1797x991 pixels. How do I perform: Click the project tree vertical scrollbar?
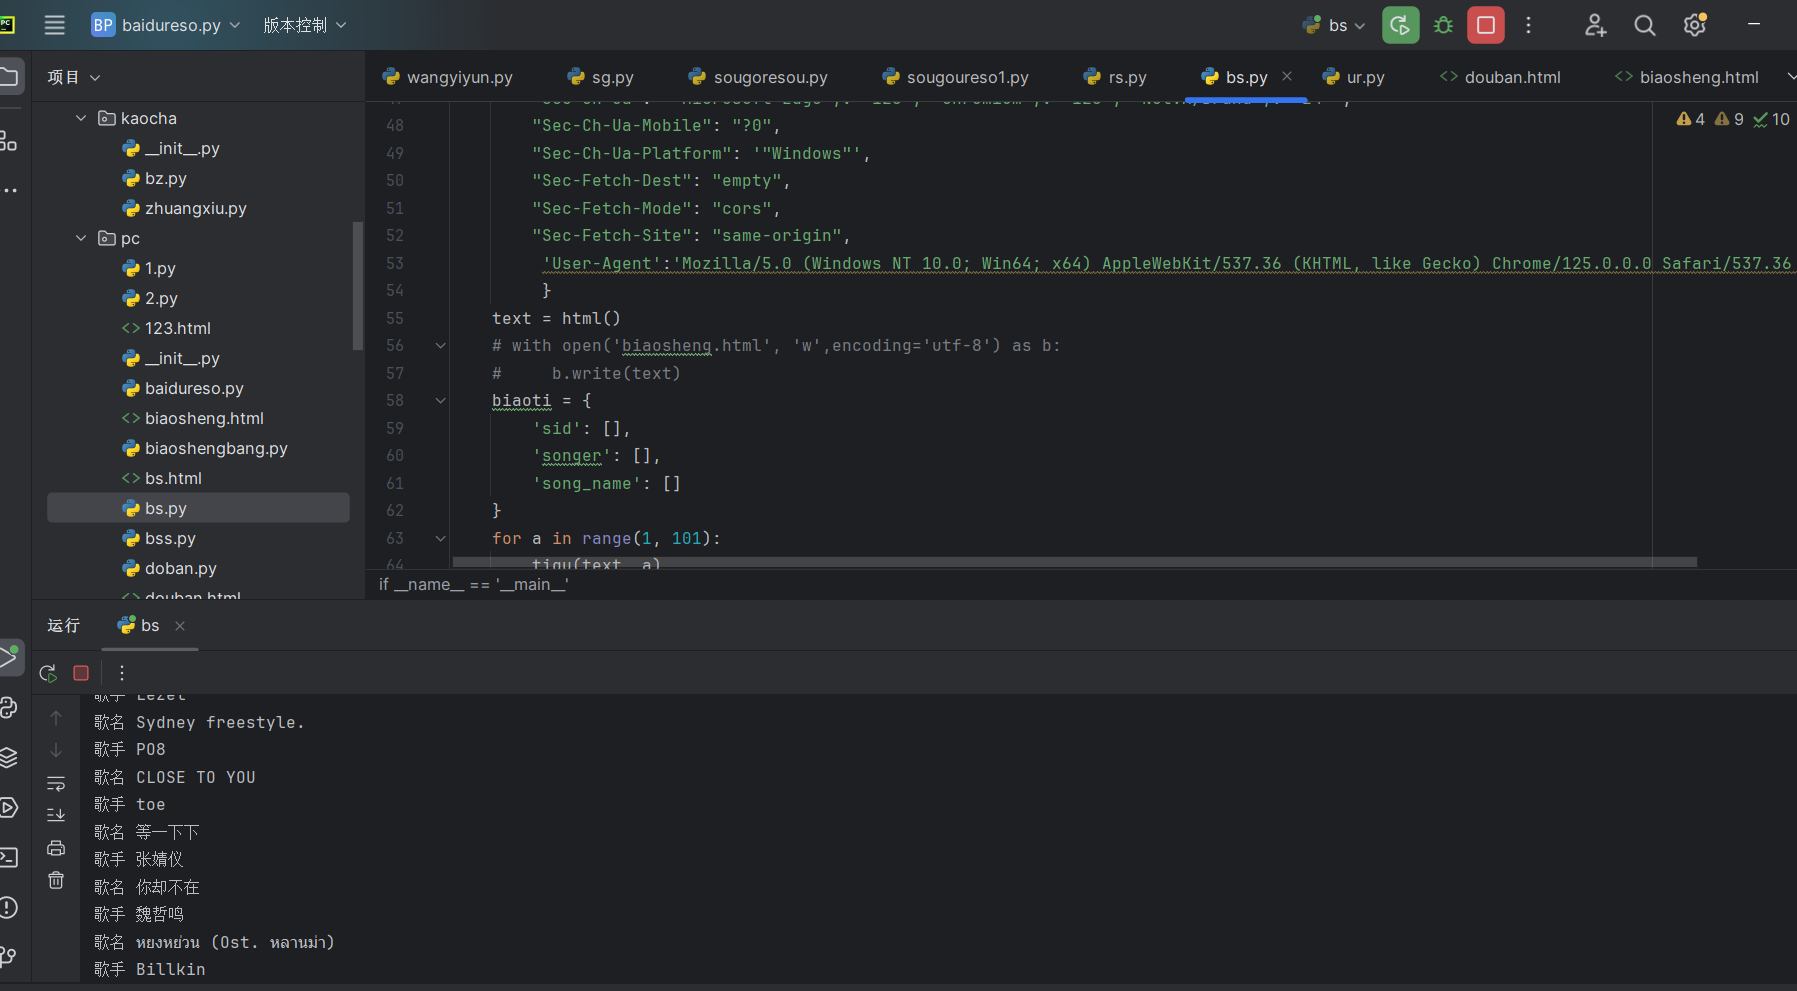358,286
